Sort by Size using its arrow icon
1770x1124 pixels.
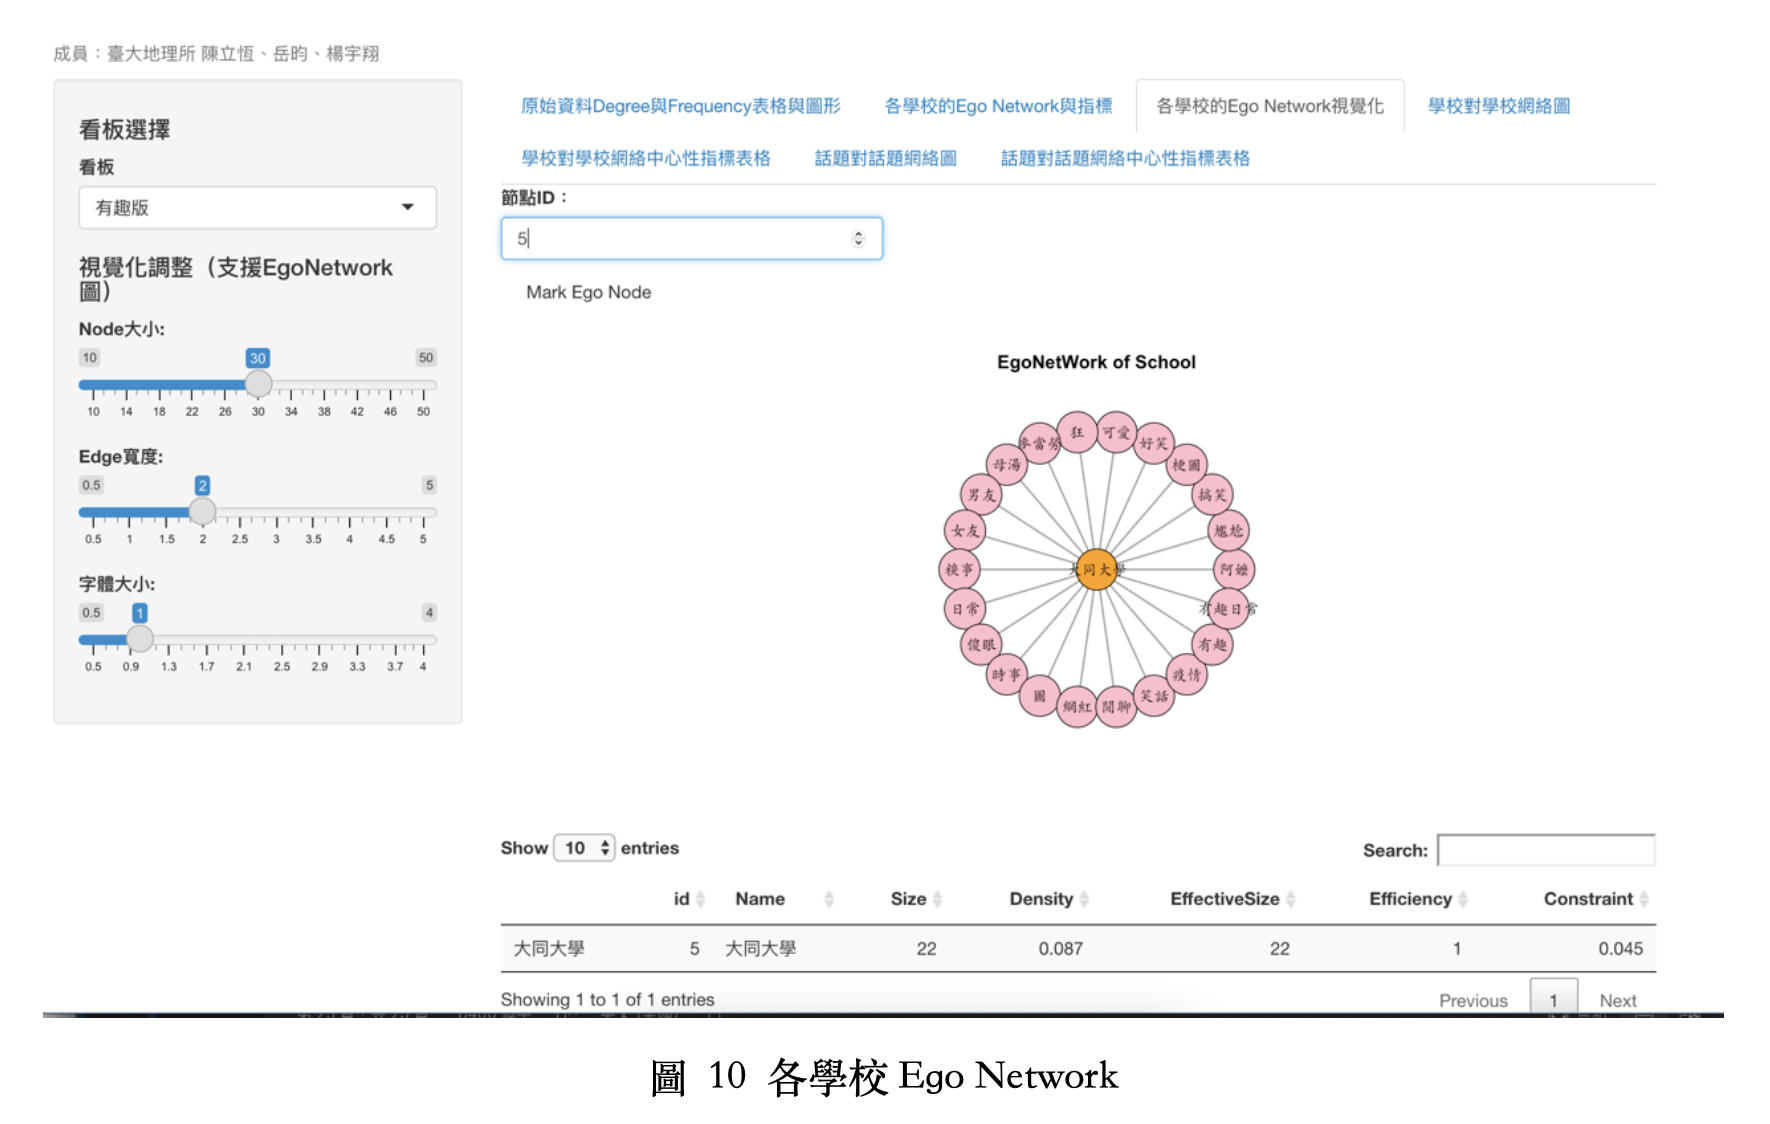(x=937, y=899)
